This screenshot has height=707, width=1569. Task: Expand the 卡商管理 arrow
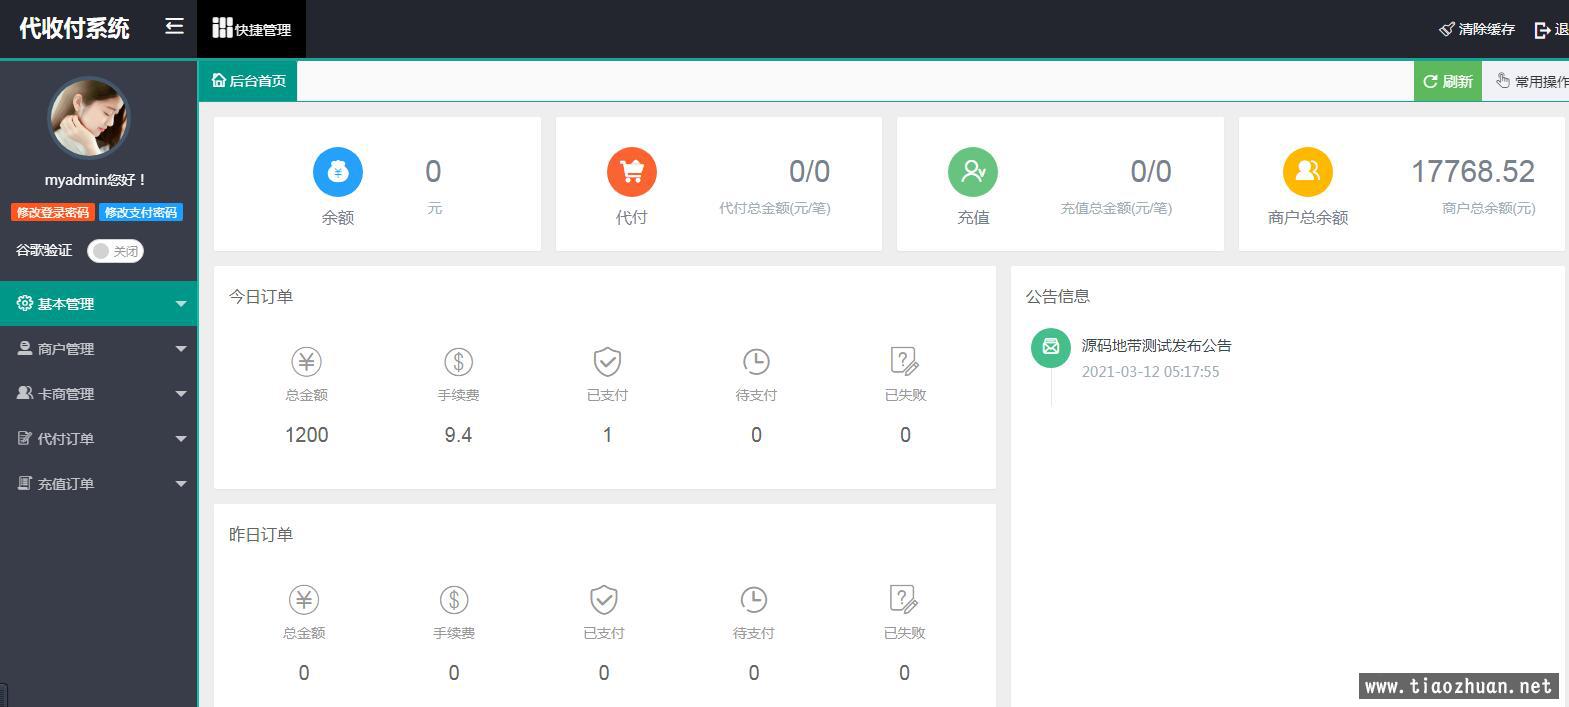coord(181,394)
